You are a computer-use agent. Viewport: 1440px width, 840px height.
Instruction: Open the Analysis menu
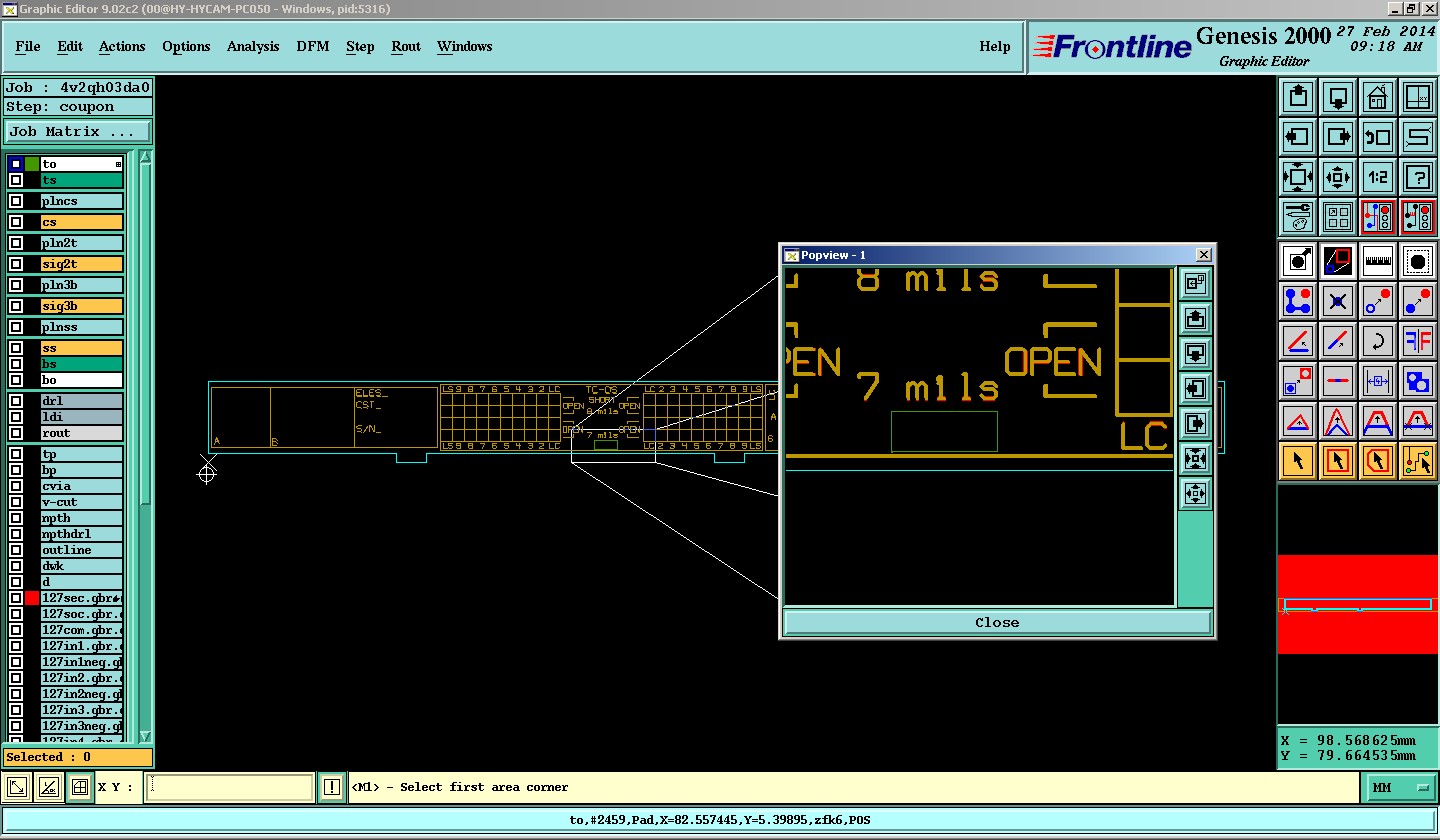[253, 47]
